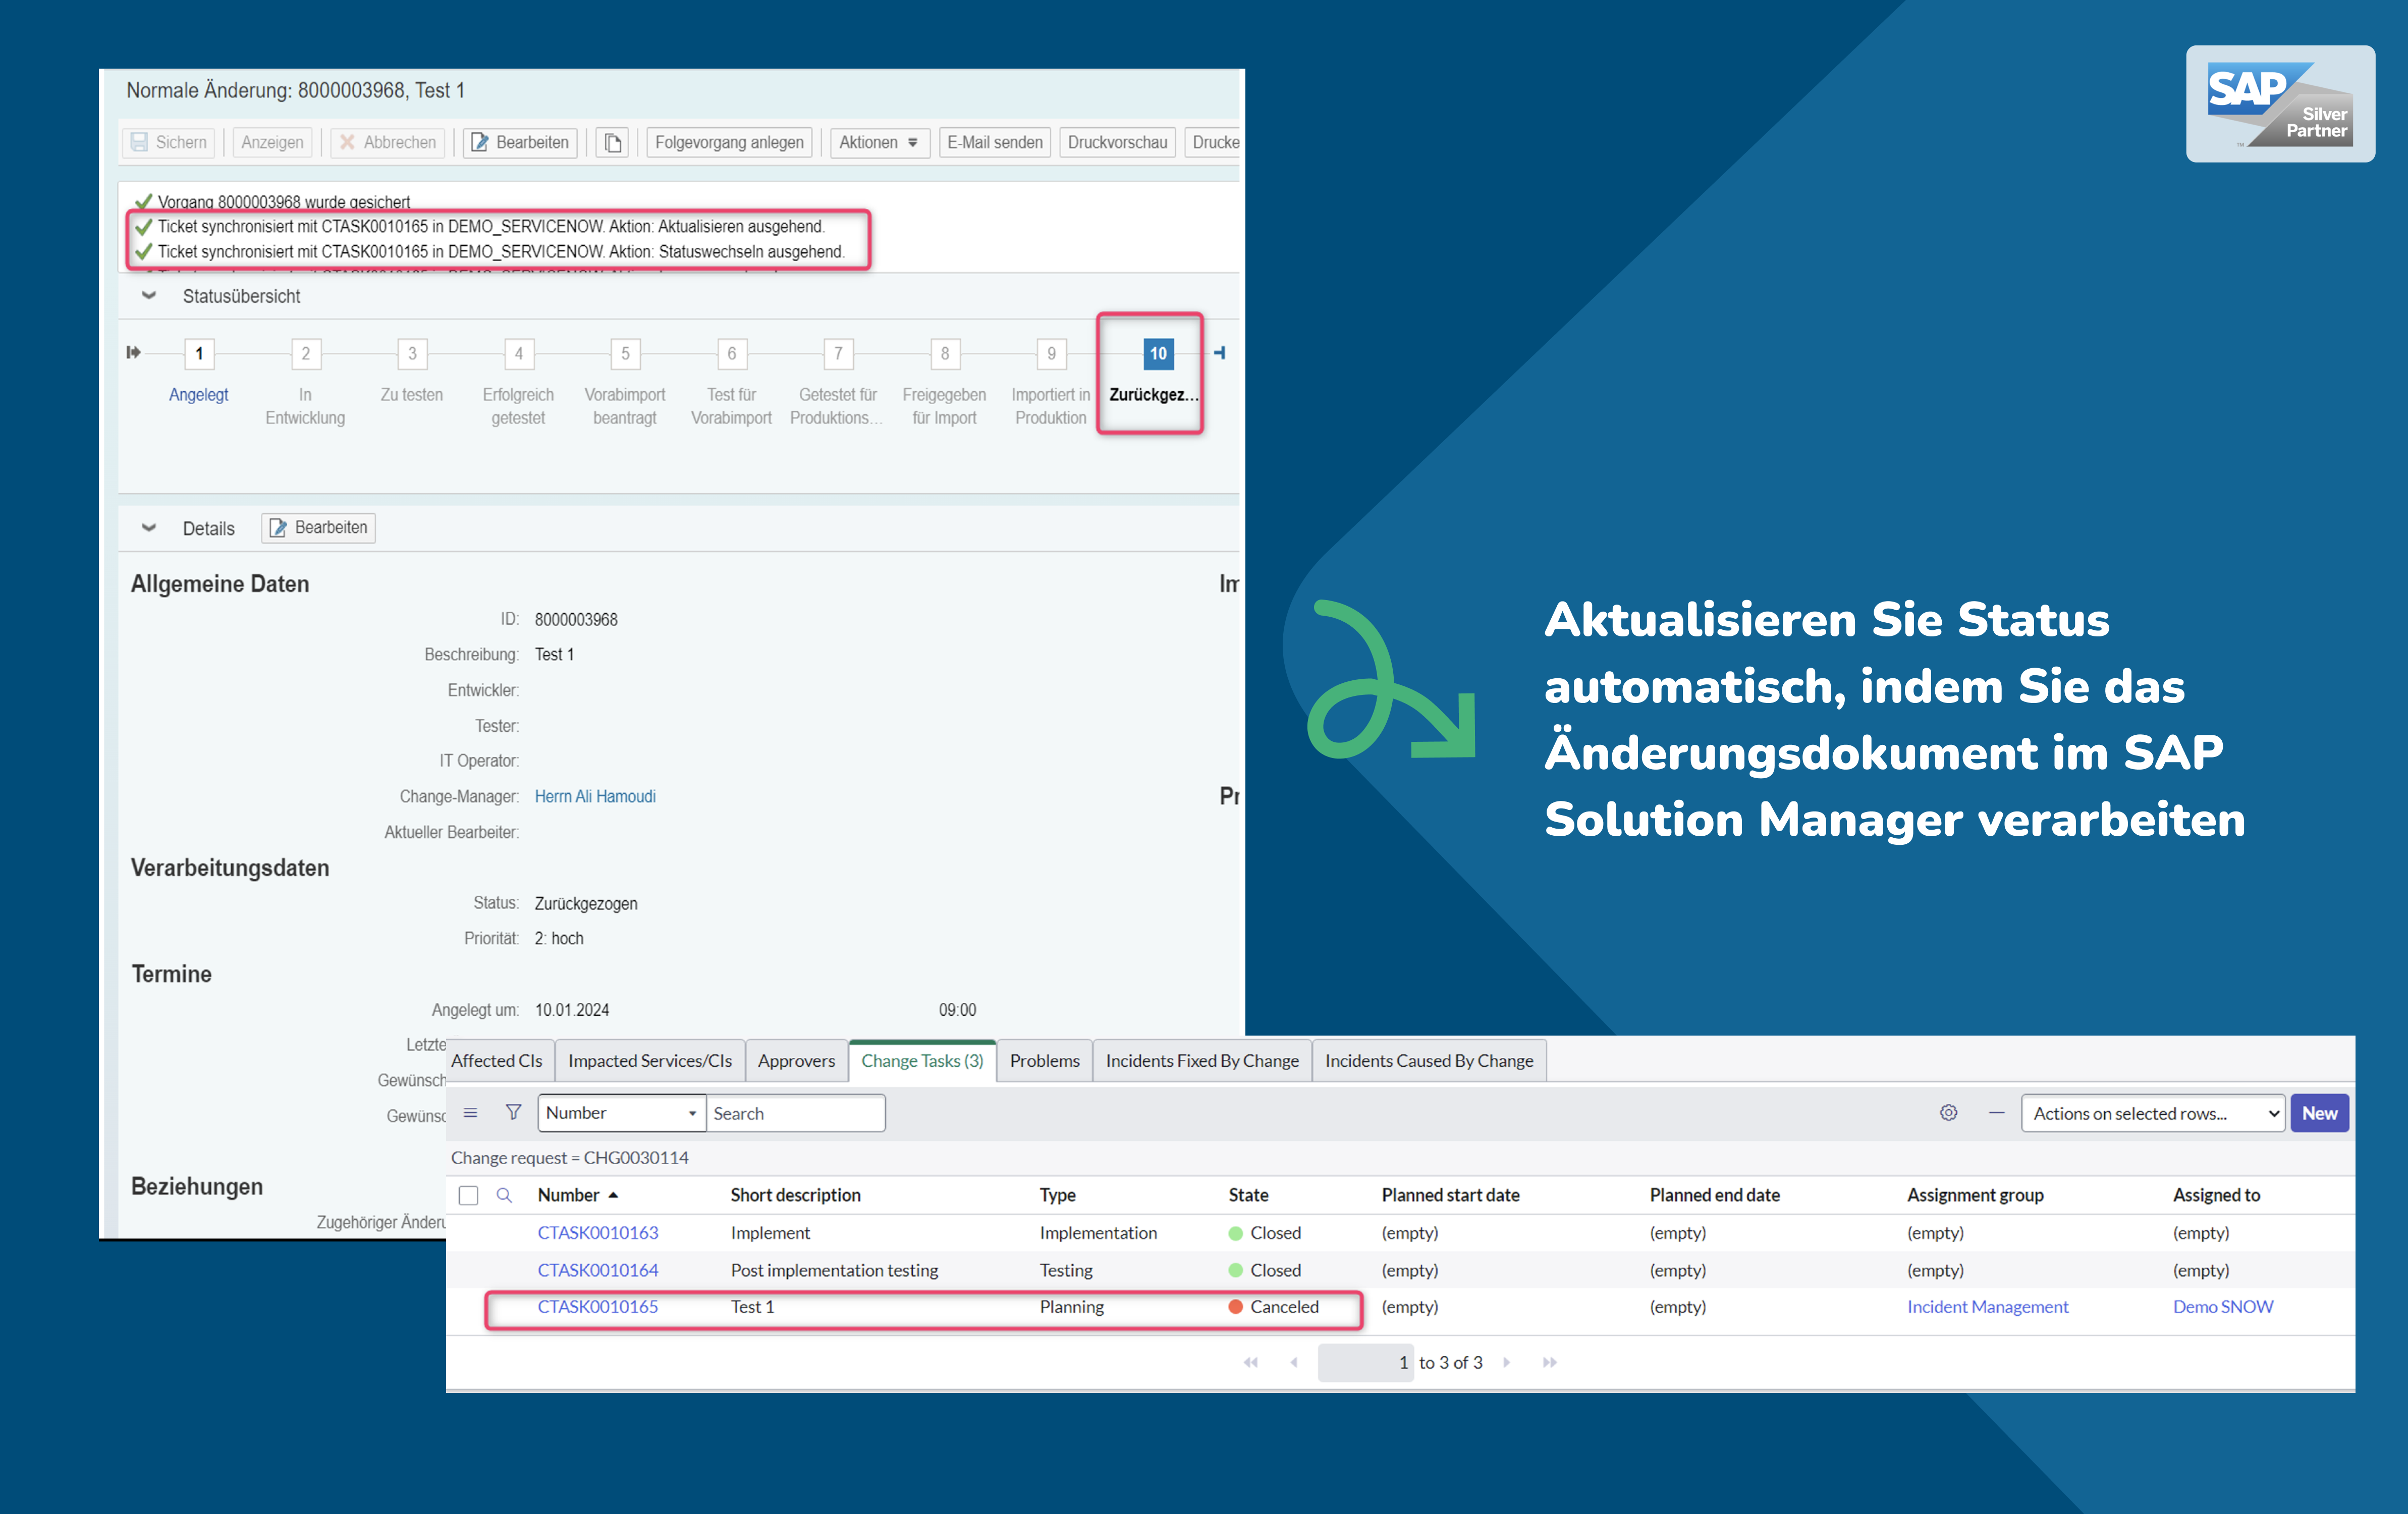The image size is (2408, 1514).
Task: Open Actions on selected rows dropdown
Action: (x=2152, y=1113)
